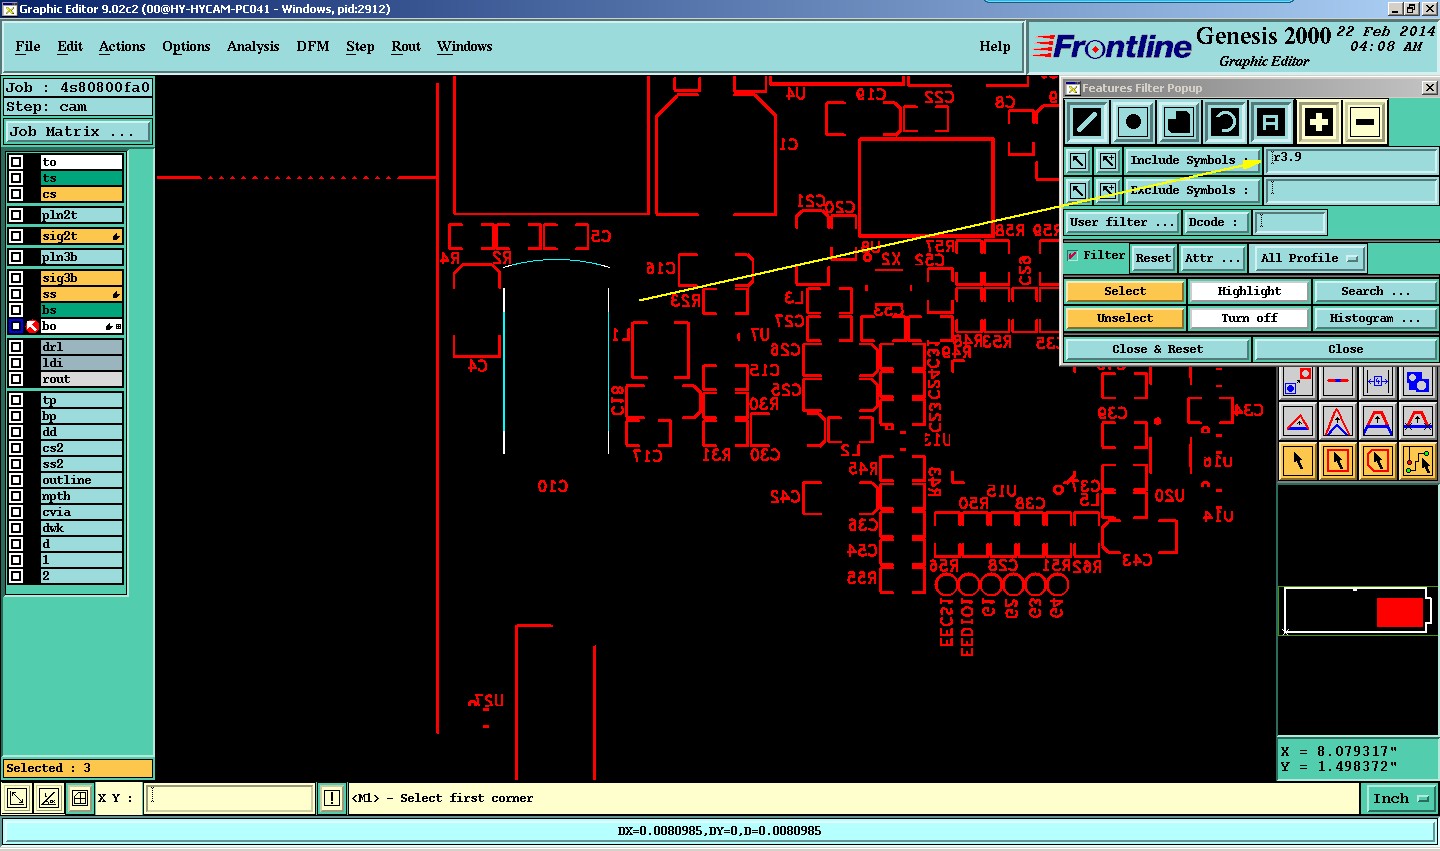Toggle the Filter checkbox

(1072, 256)
